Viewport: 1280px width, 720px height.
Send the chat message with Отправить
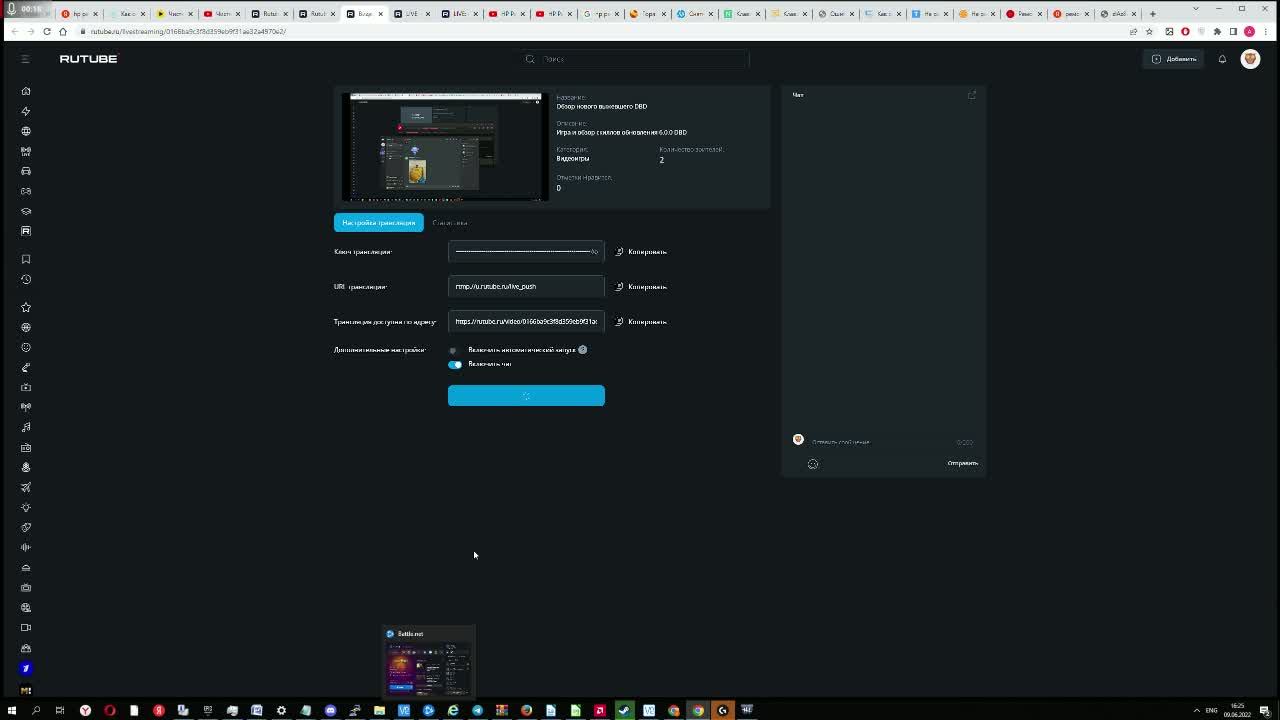click(962, 463)
